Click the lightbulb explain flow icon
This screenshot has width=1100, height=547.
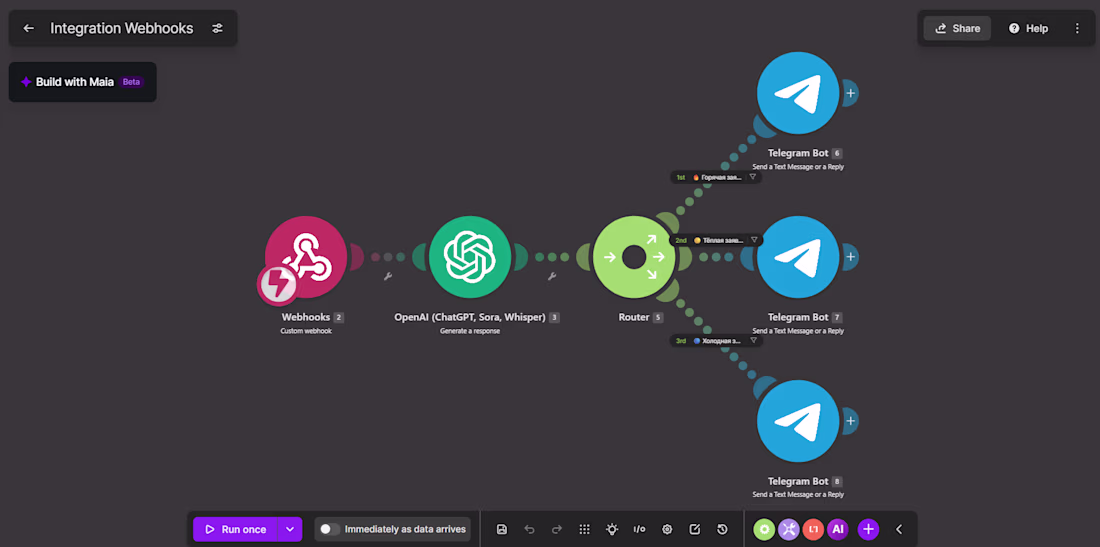point(612,529)
